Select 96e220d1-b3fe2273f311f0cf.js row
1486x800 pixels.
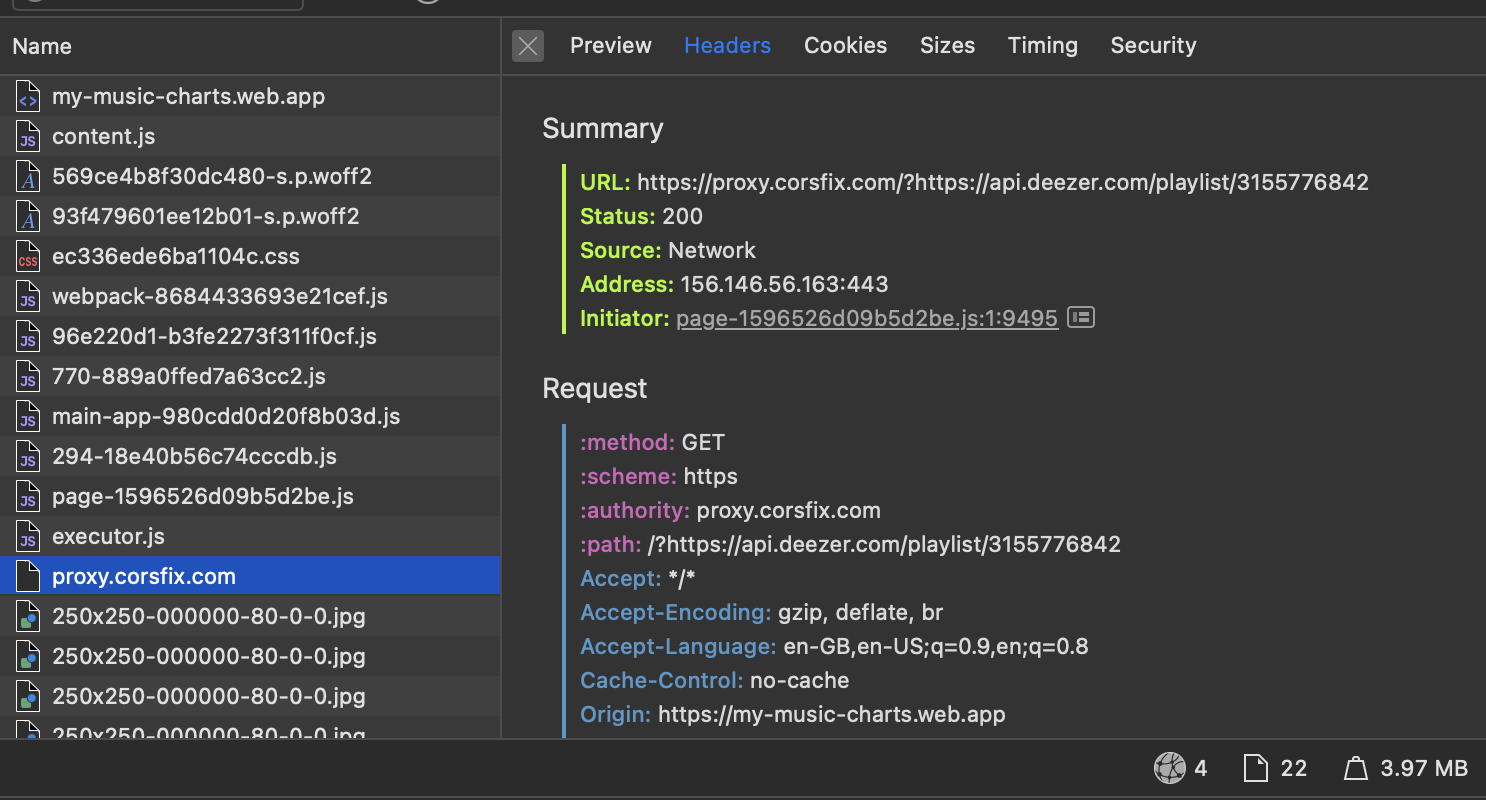250,337
